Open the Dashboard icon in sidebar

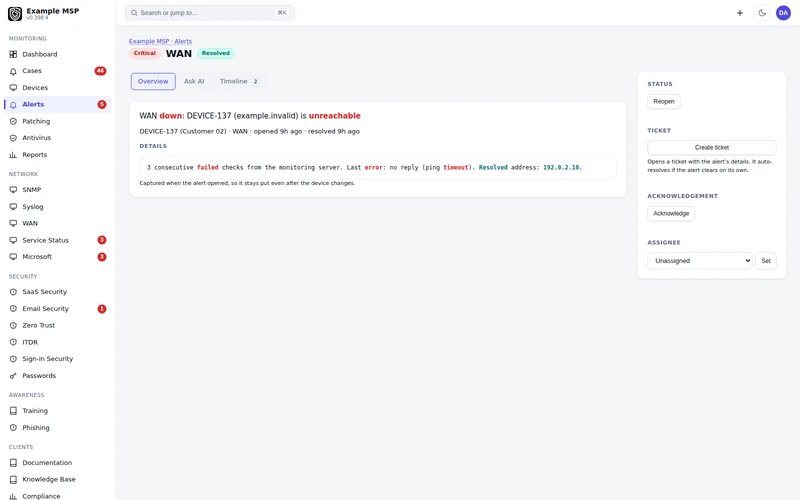(x=13, y=54)
